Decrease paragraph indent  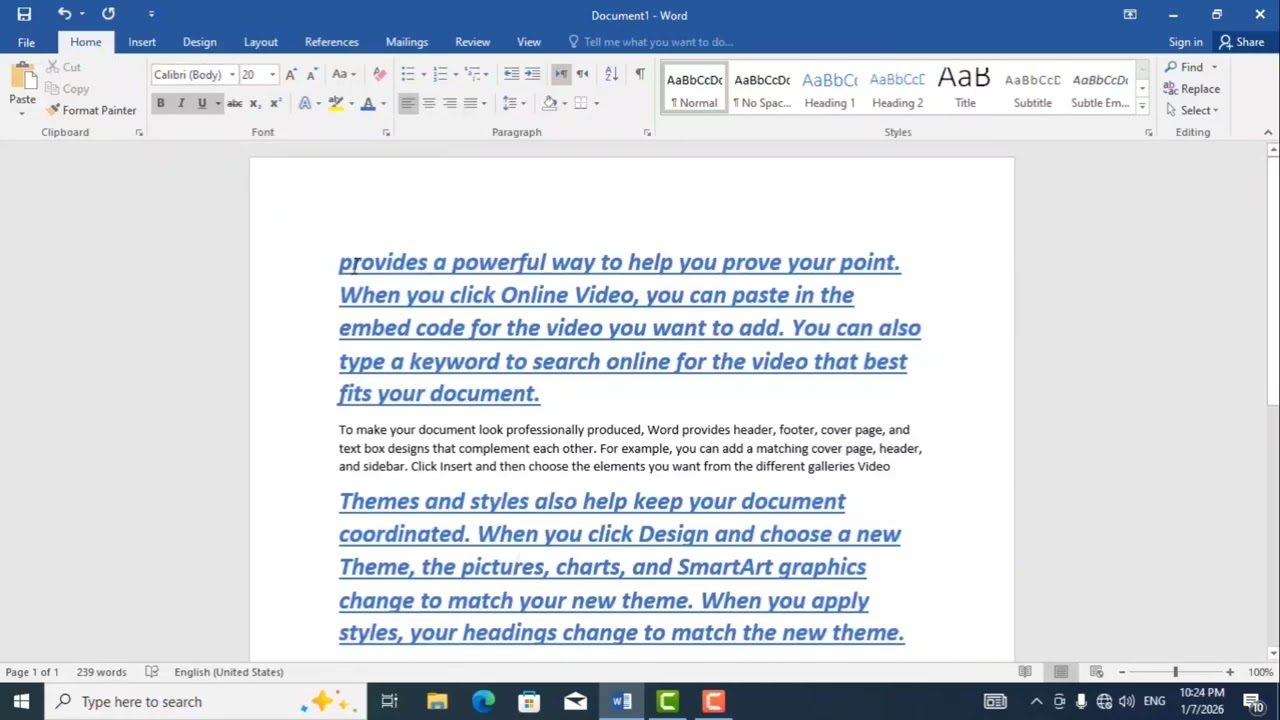(511, 74)
